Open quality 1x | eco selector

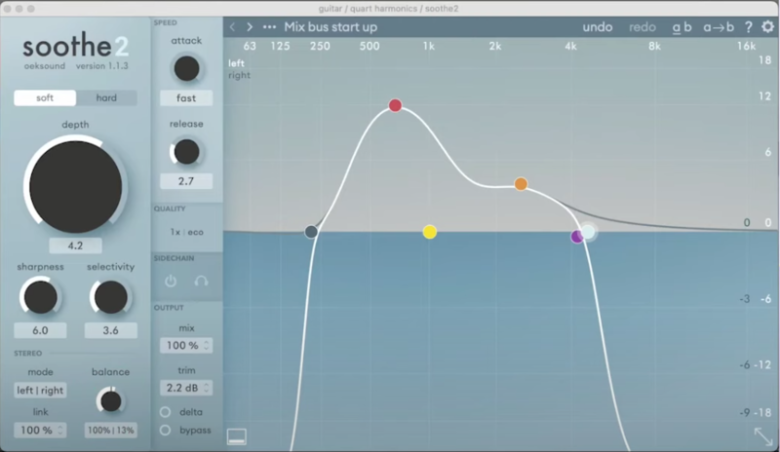(187, 232)
